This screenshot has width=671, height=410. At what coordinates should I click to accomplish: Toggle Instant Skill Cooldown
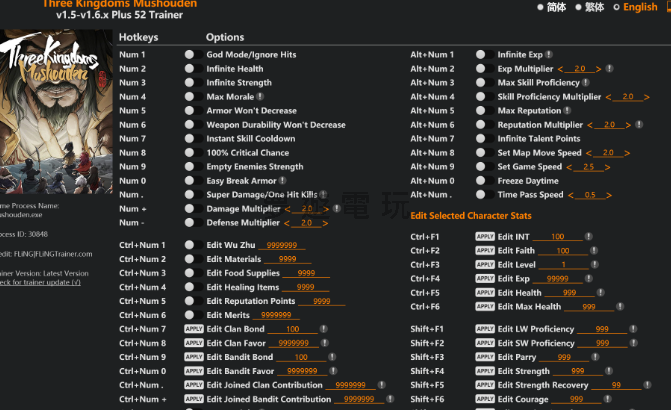pyautogui.click(x=193, y=139)
